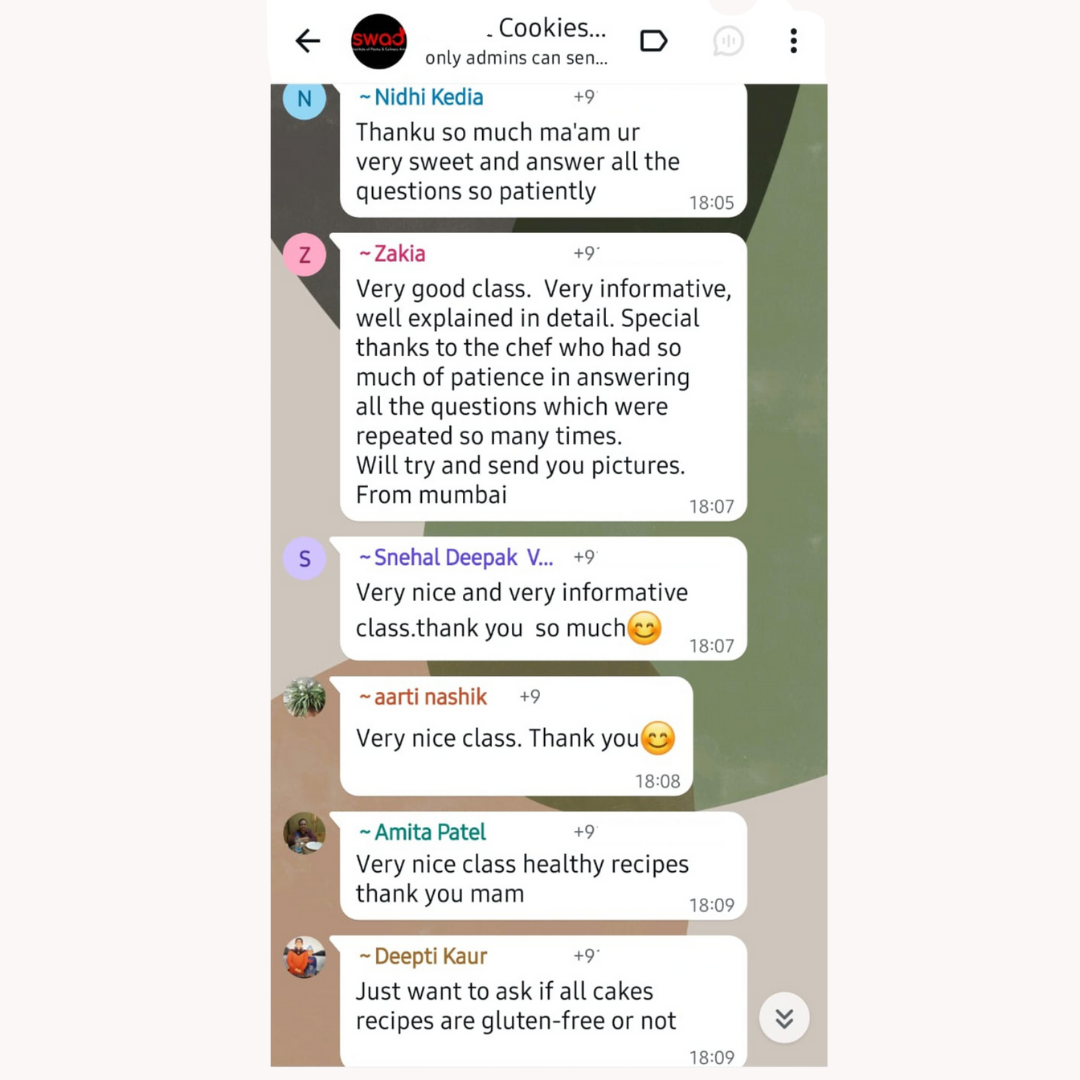Tap 'only admins can sen...' subtitle
The image size is (1080, 1080).
(x=516, y=58)
